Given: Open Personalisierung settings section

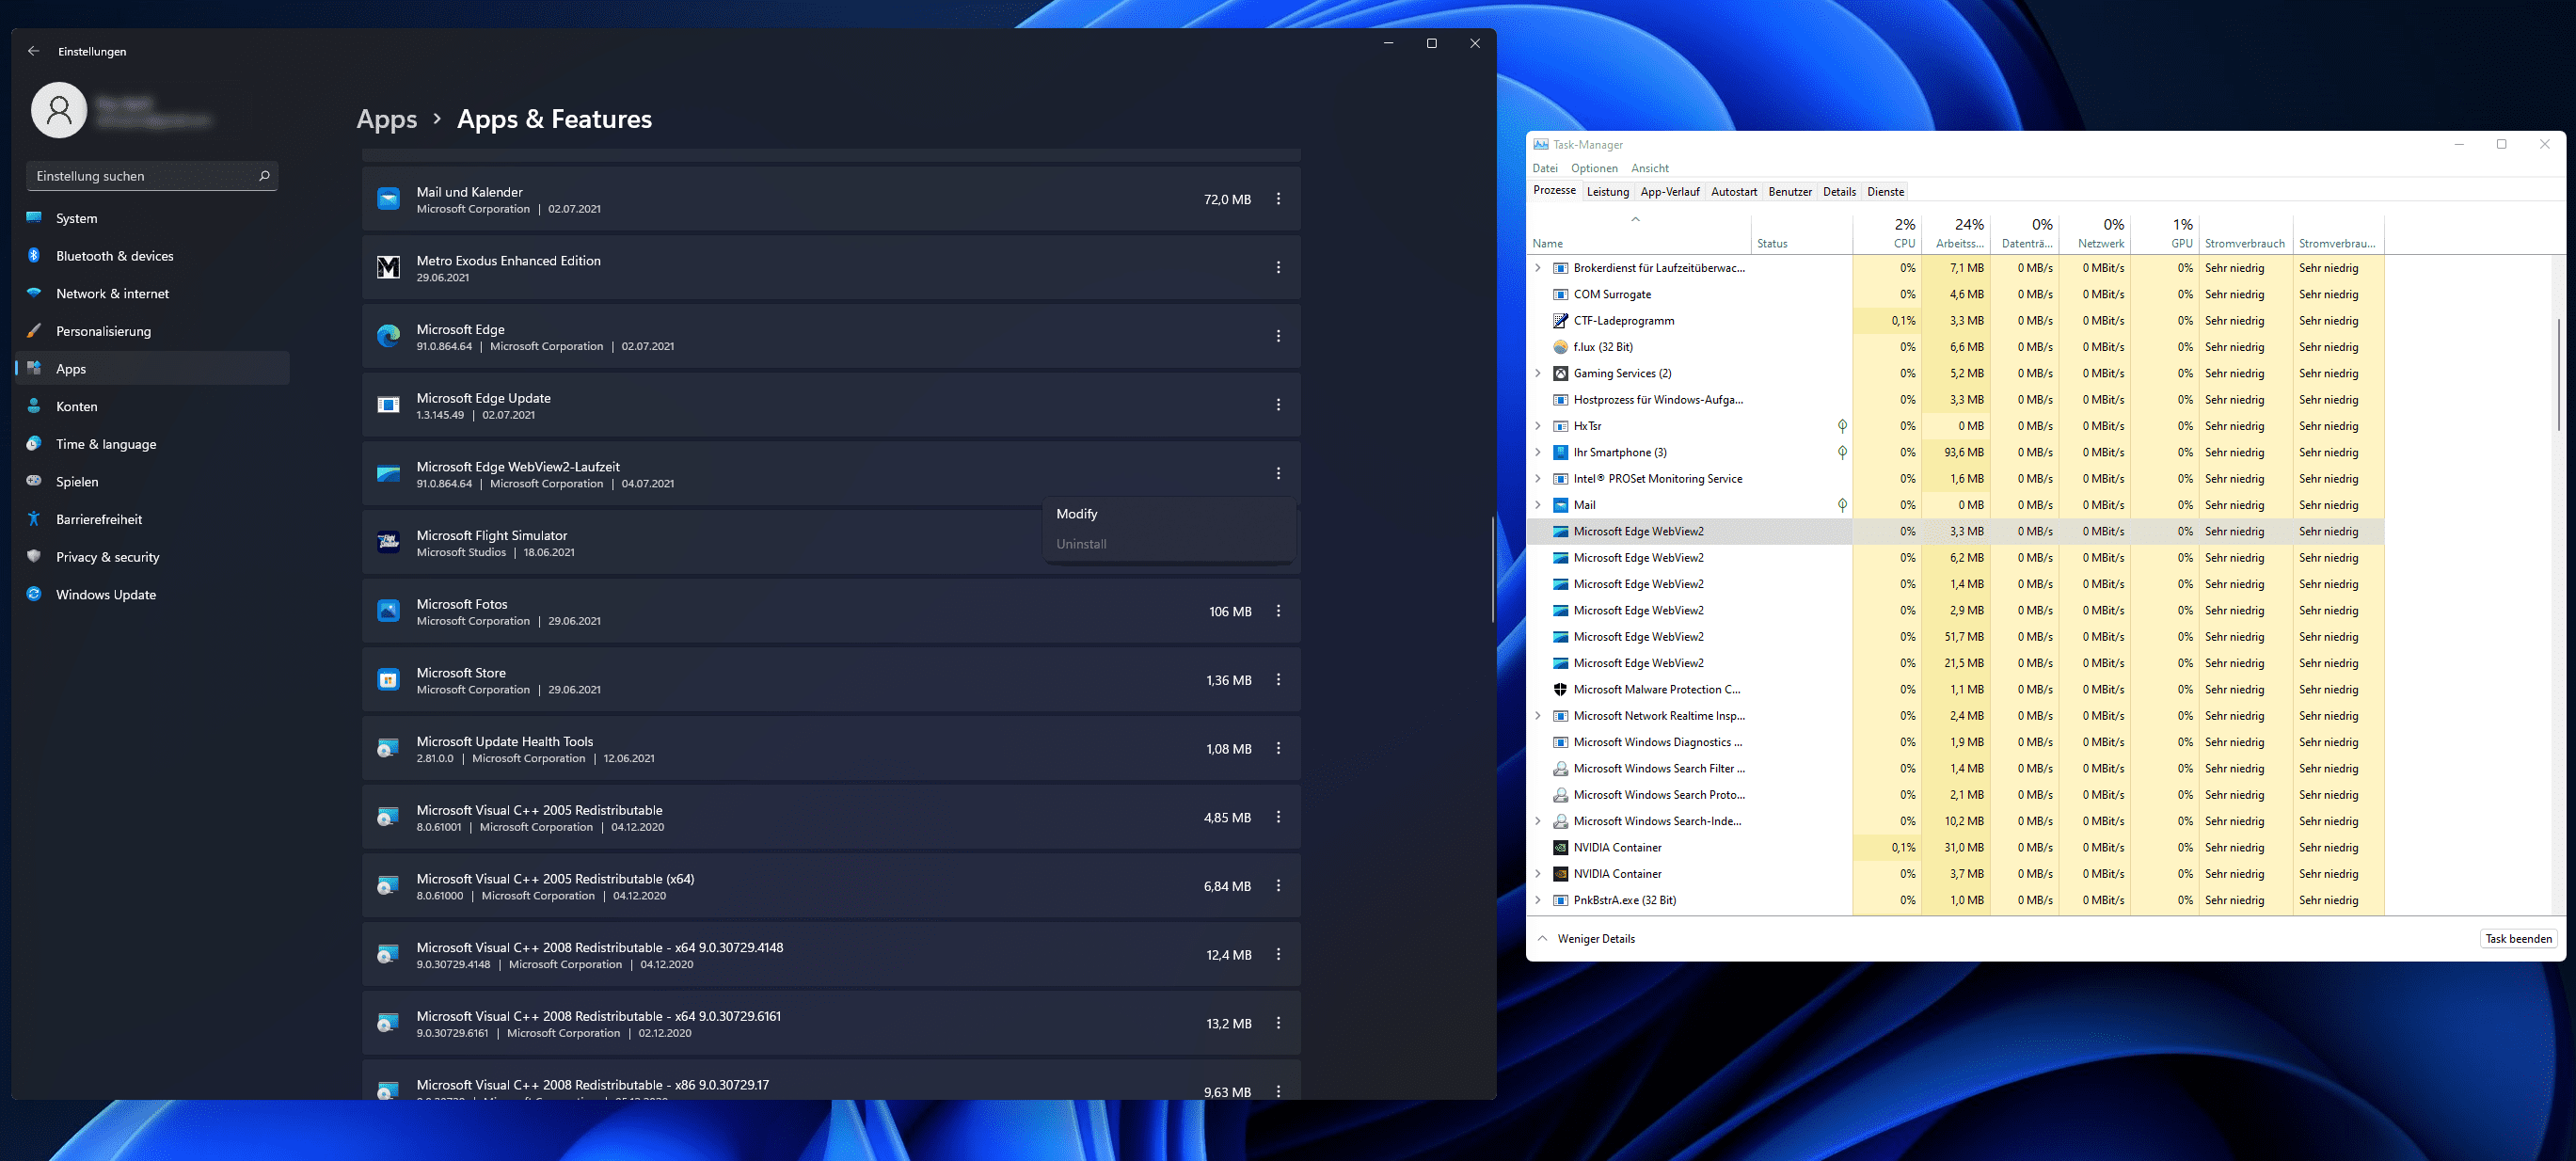Looking at the screenshot, I should [x=152, y=331].
